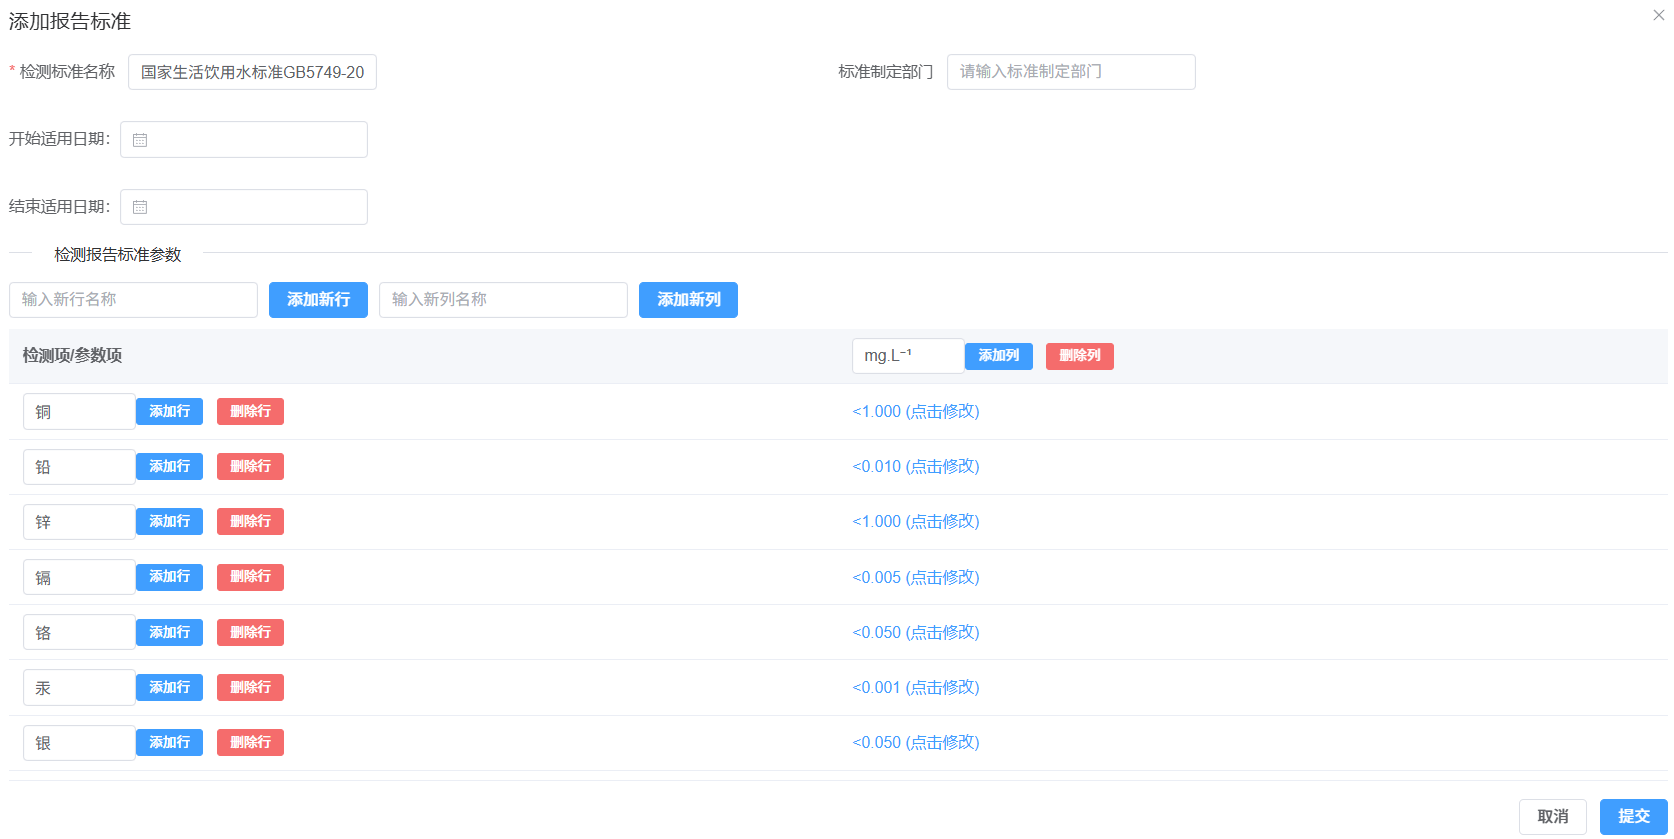Focus the 标准制定部门 input field
Viewport: 1674px width, 839px height.
(x=1070, y=72)
